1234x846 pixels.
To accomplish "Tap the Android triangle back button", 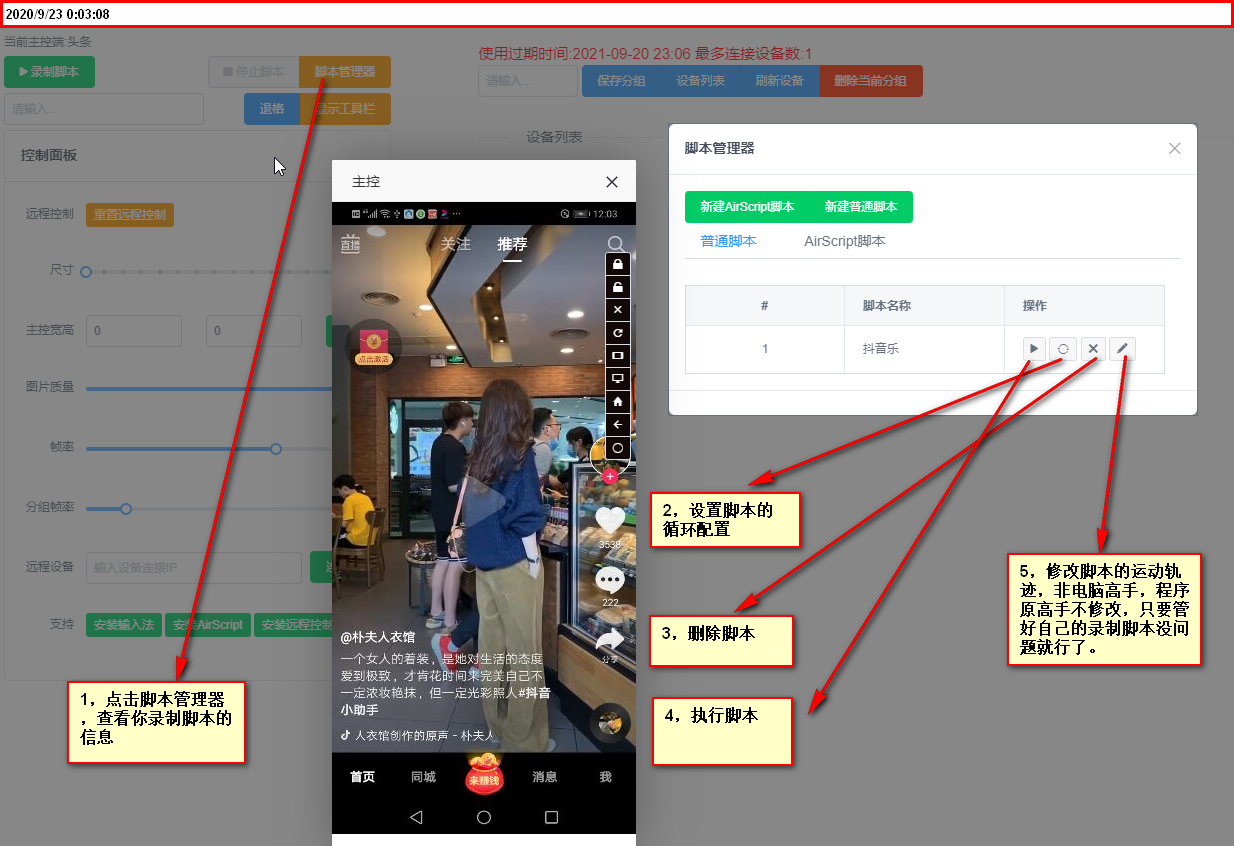I will point(416,817).
